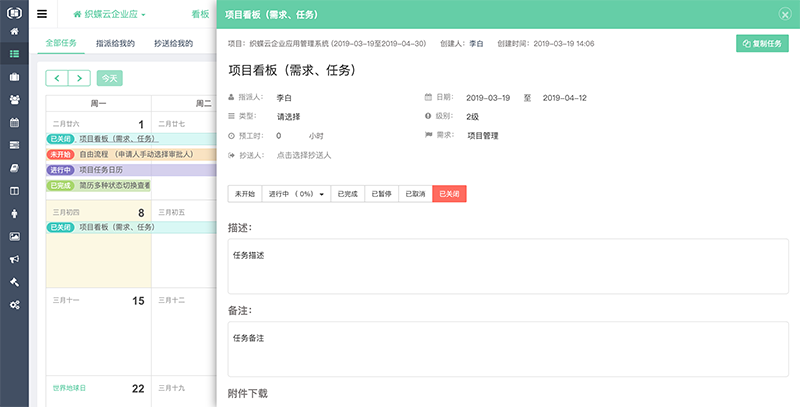Click the app logo at sidebar top
Image resolution: width=800 pixels, height=407 pixels.
[x=14, y=13]
